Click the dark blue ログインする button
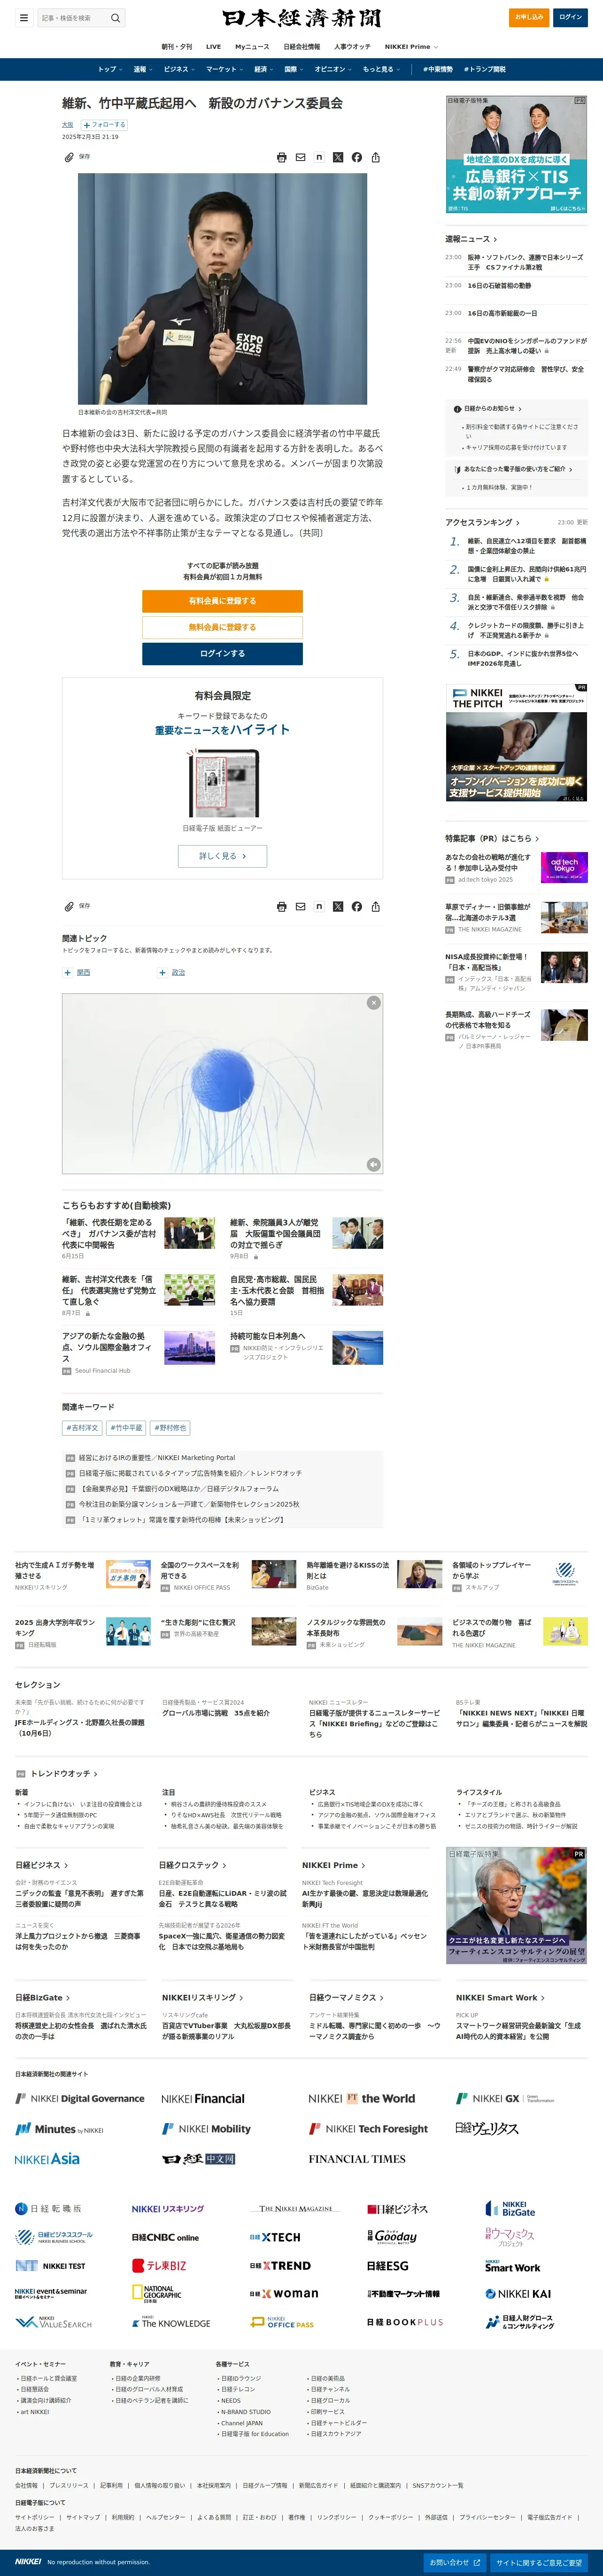Image resolution: width=603 pixels, height=2576 pixels. point(222,653)
